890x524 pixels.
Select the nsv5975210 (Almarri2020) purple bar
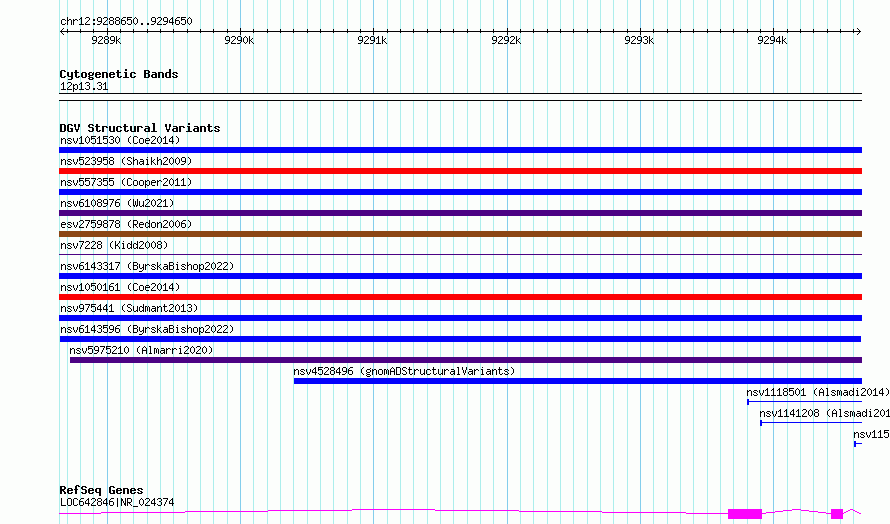[x=466, y=360]
